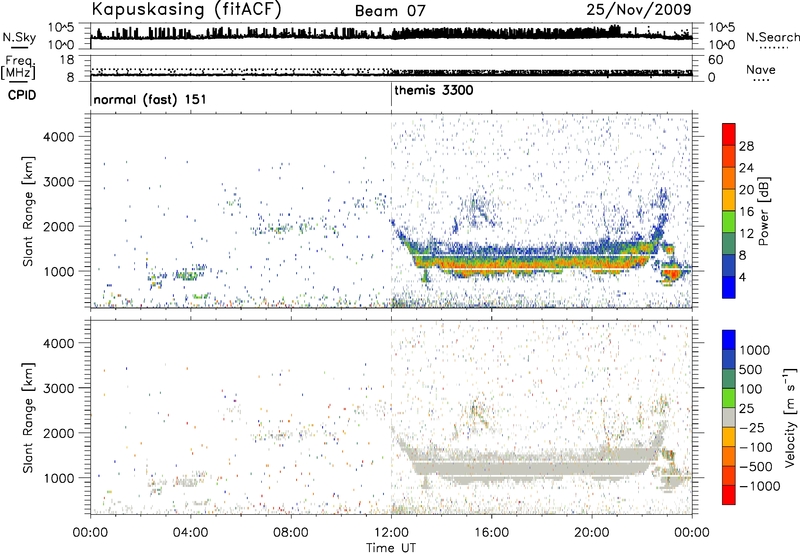Select the 'Power [dB]' colorbar title

pos(763,211)
